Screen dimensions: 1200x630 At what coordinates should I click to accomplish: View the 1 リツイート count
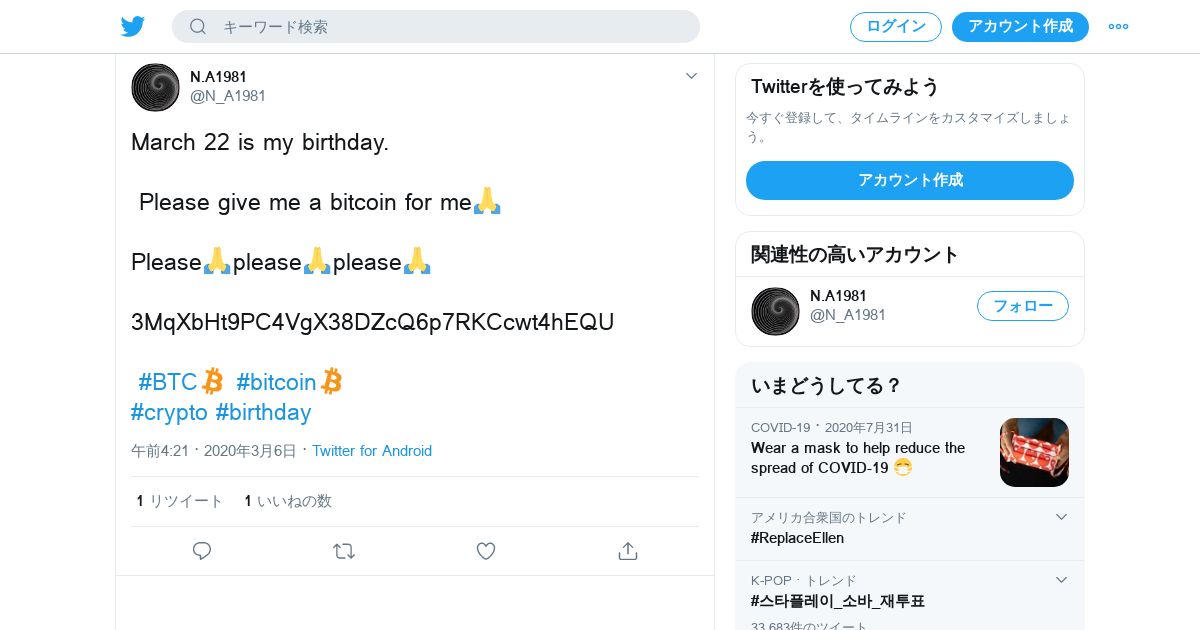pyautogui.click(x=180, y=501)
